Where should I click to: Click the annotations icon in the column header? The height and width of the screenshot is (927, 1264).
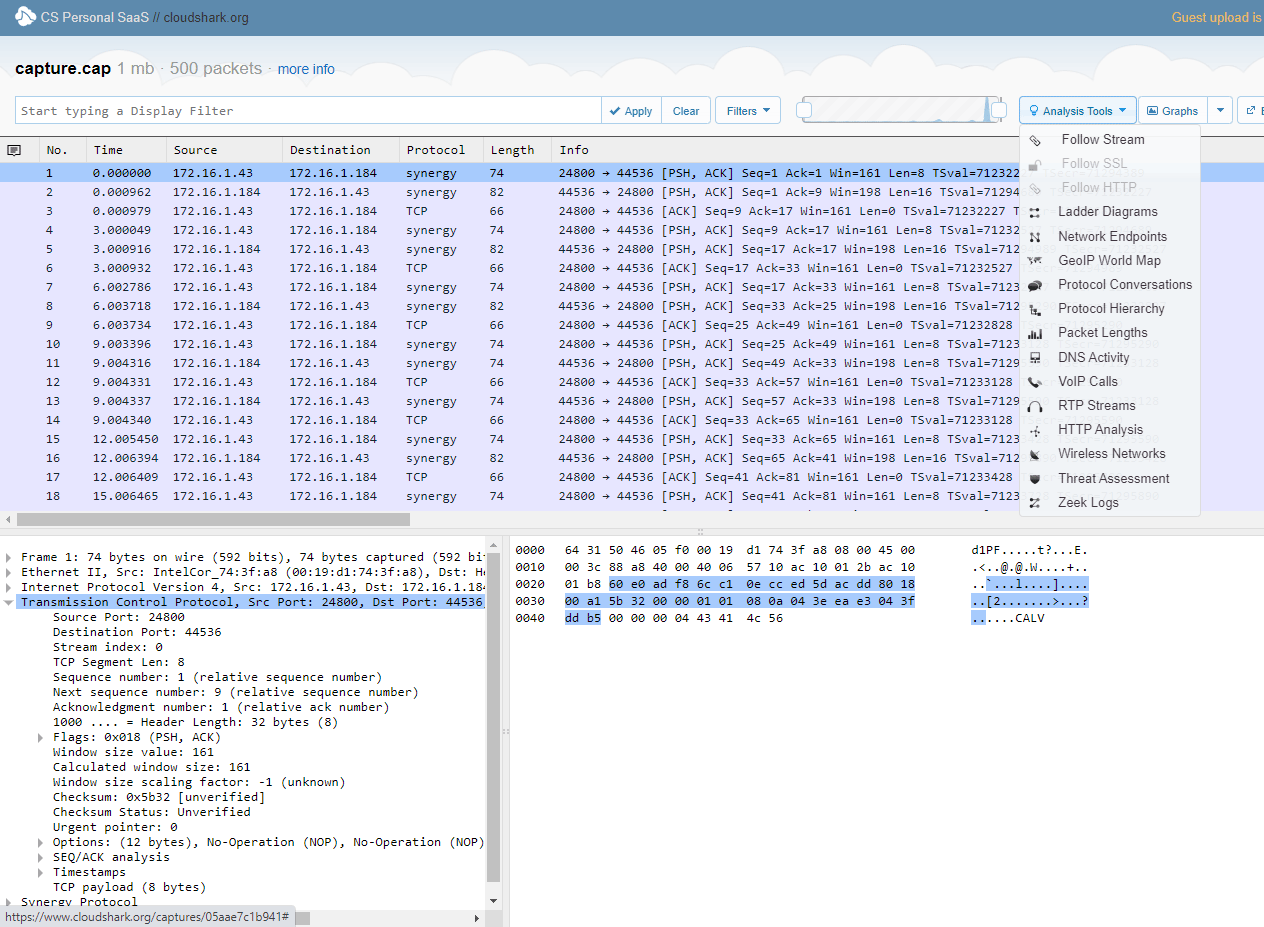pyautogui.click(x=14, y=150)
